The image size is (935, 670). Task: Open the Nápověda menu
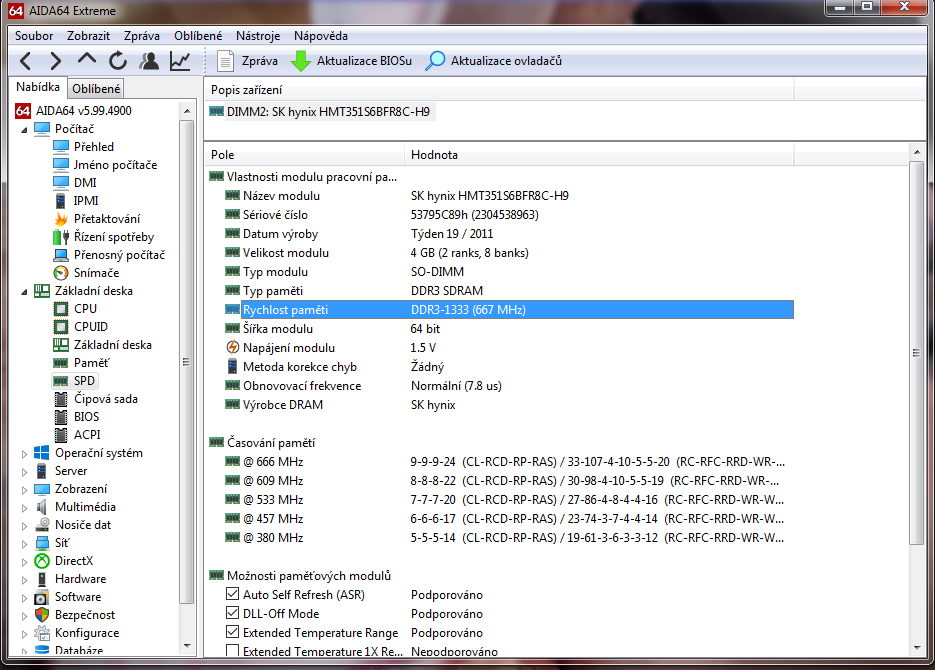(x=321, y=36)
